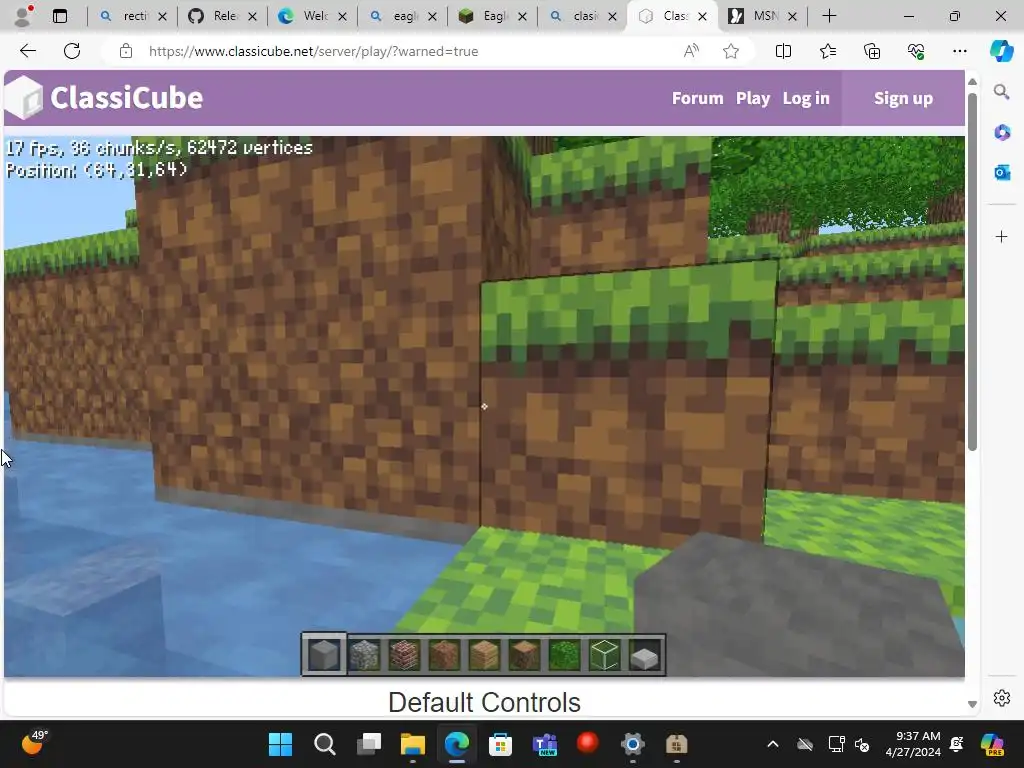Select the brick block in hotbar

click(x=404, y=654)
